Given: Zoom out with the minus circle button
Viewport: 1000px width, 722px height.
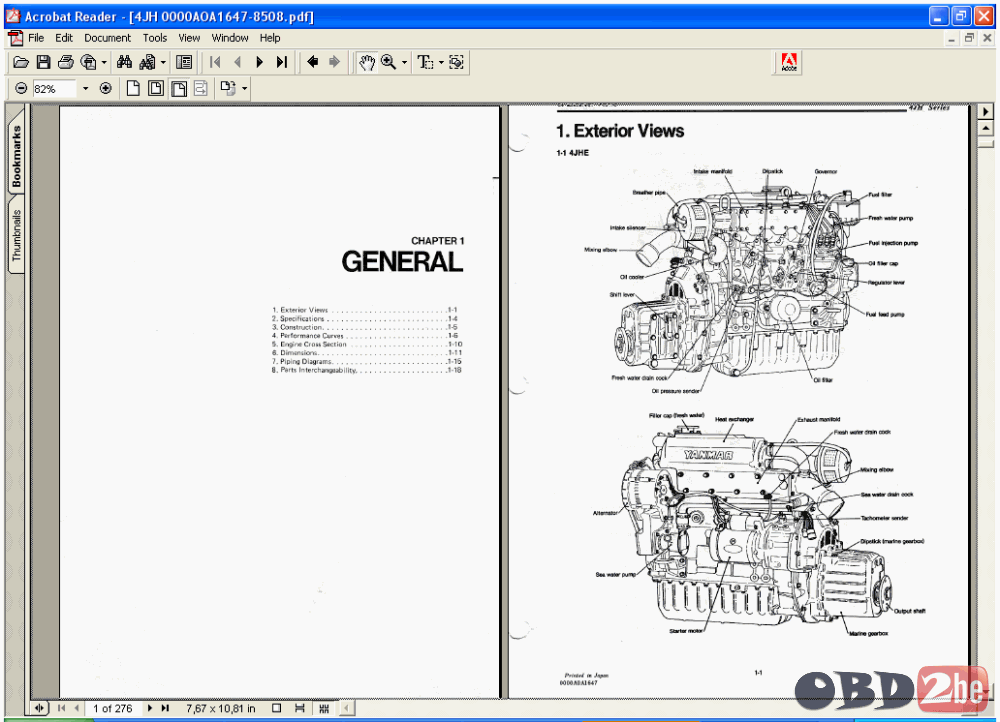Looking at the screenshot, I should (x=21, y=89).
